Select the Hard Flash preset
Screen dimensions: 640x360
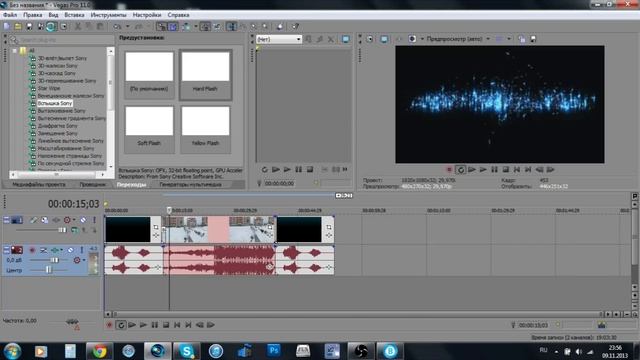[205, 75]
